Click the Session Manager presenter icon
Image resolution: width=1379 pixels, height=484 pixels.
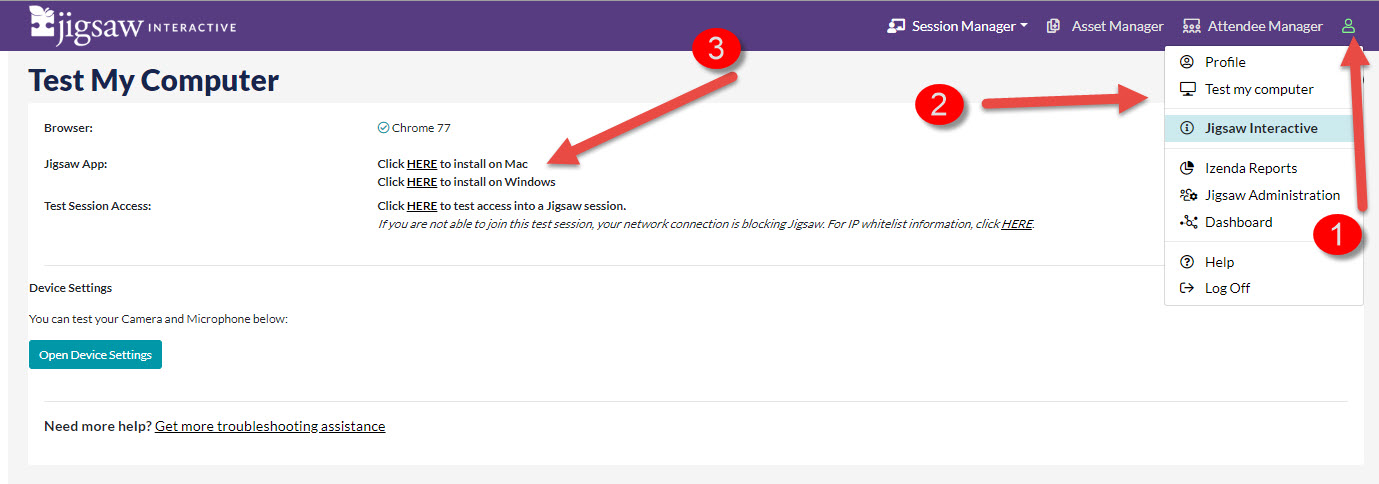pyautogui.click(x=896, y=26)
